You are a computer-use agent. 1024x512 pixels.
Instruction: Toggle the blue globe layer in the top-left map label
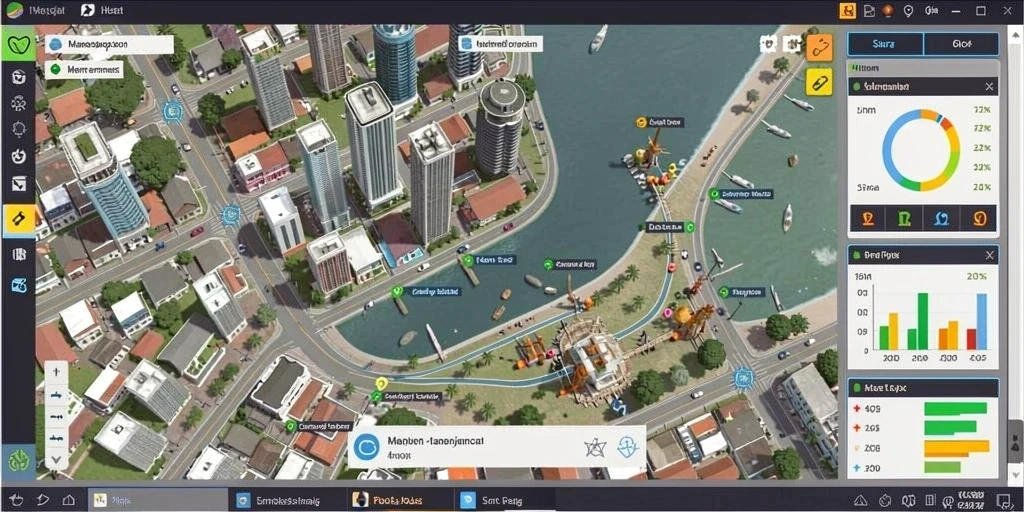[55, 44]
